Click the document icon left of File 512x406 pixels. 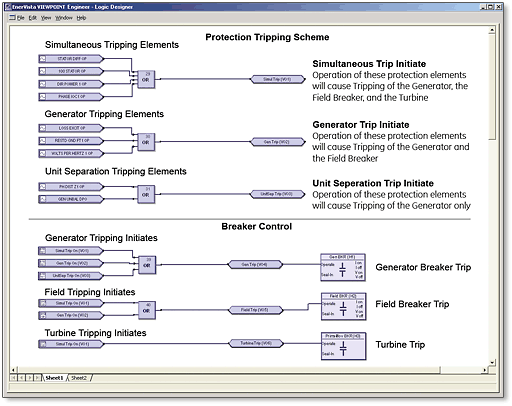[12, 18]
